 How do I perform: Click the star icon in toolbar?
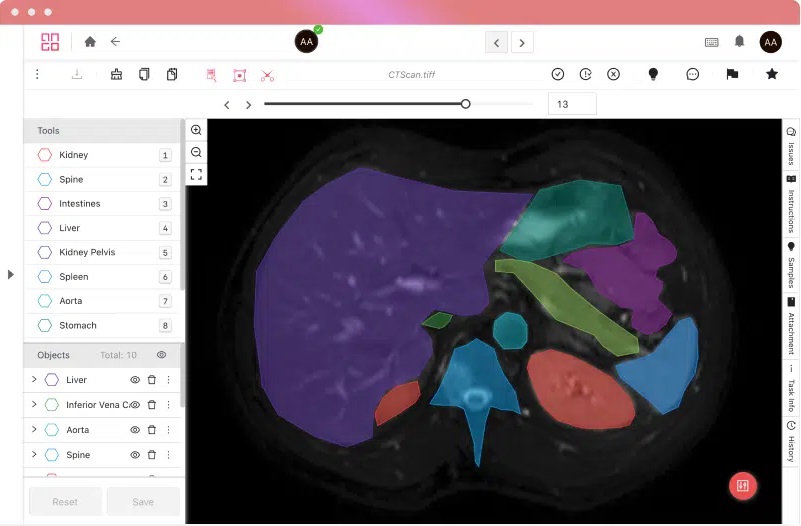[772, 74]
